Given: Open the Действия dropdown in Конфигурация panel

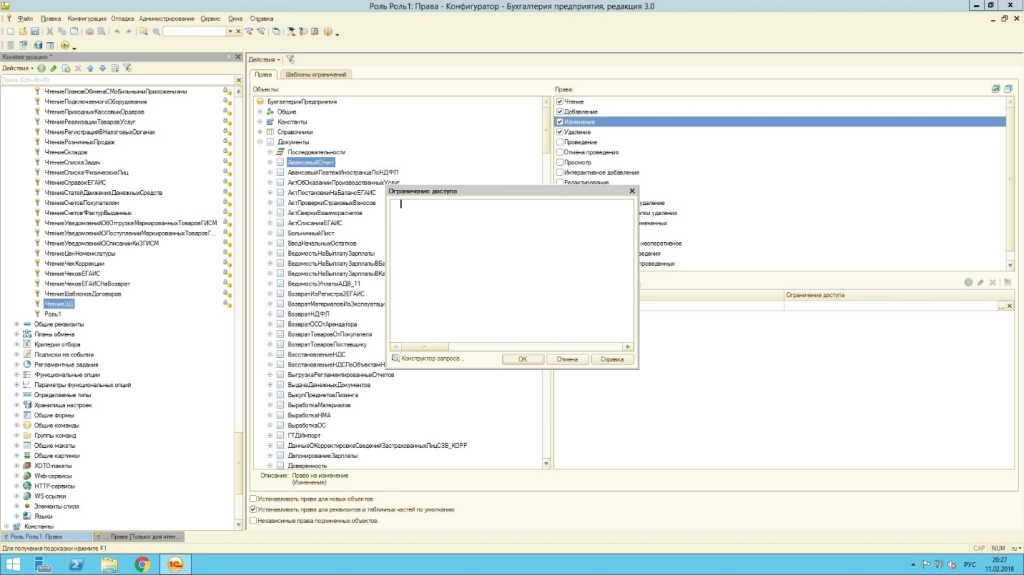Looking at the screenshot, I should click(16, 68).
